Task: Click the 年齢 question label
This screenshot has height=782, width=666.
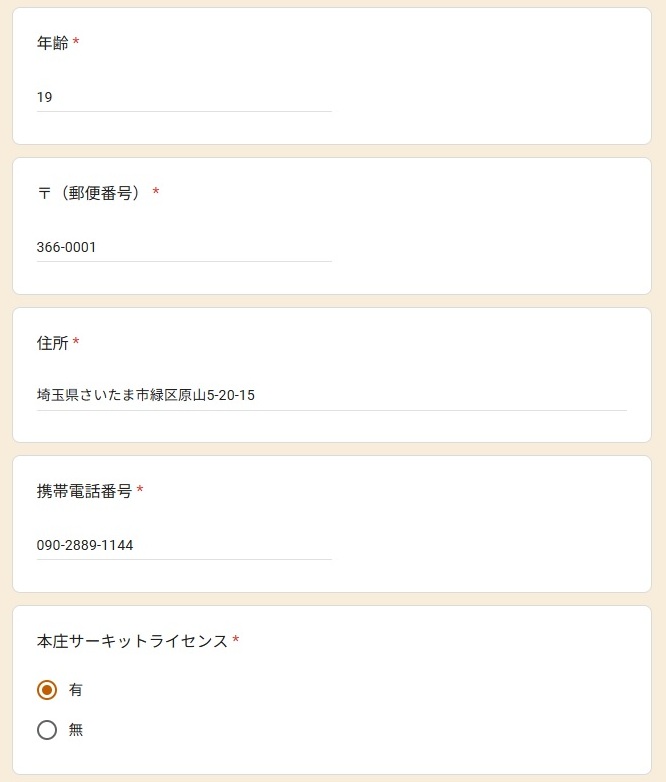Action: click(x=52, y=43)
